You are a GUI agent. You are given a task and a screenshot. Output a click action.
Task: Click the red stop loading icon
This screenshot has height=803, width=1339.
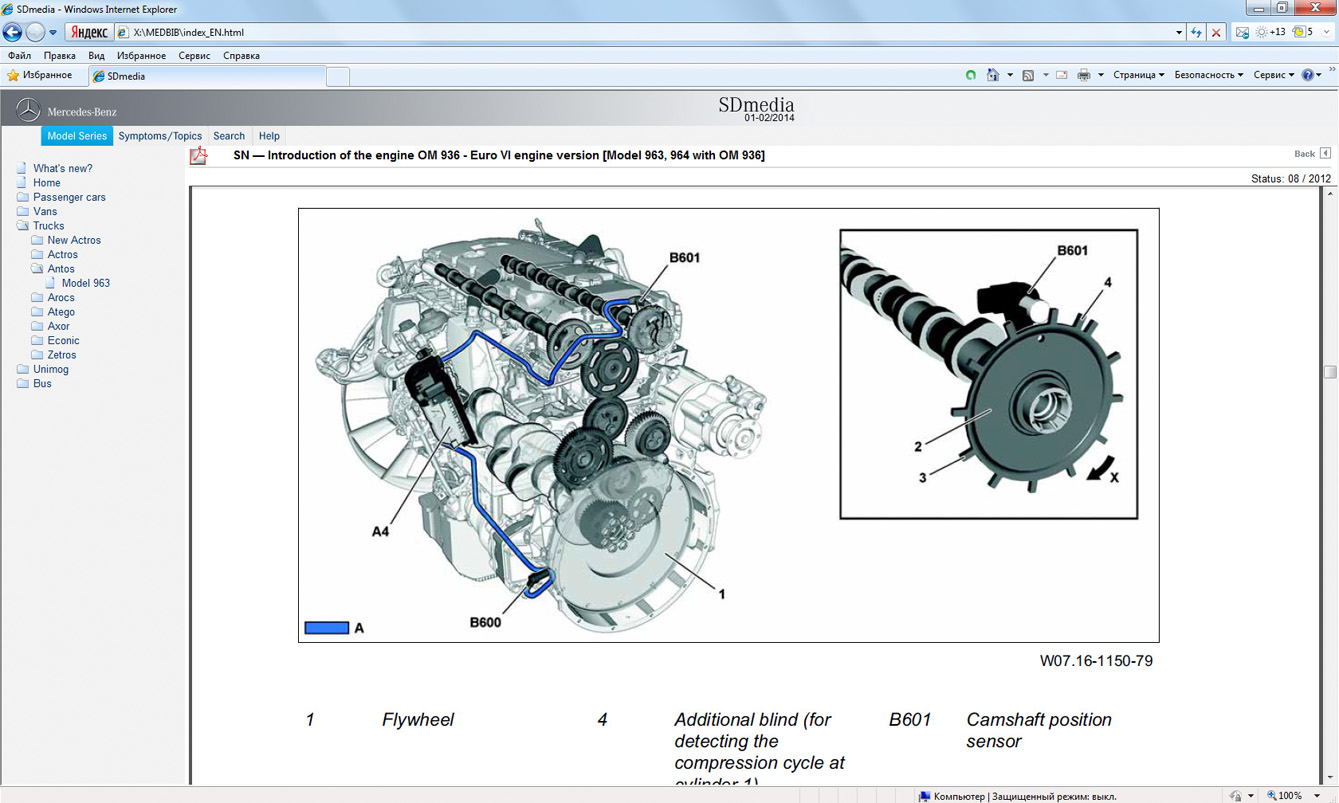[1216, 32]
